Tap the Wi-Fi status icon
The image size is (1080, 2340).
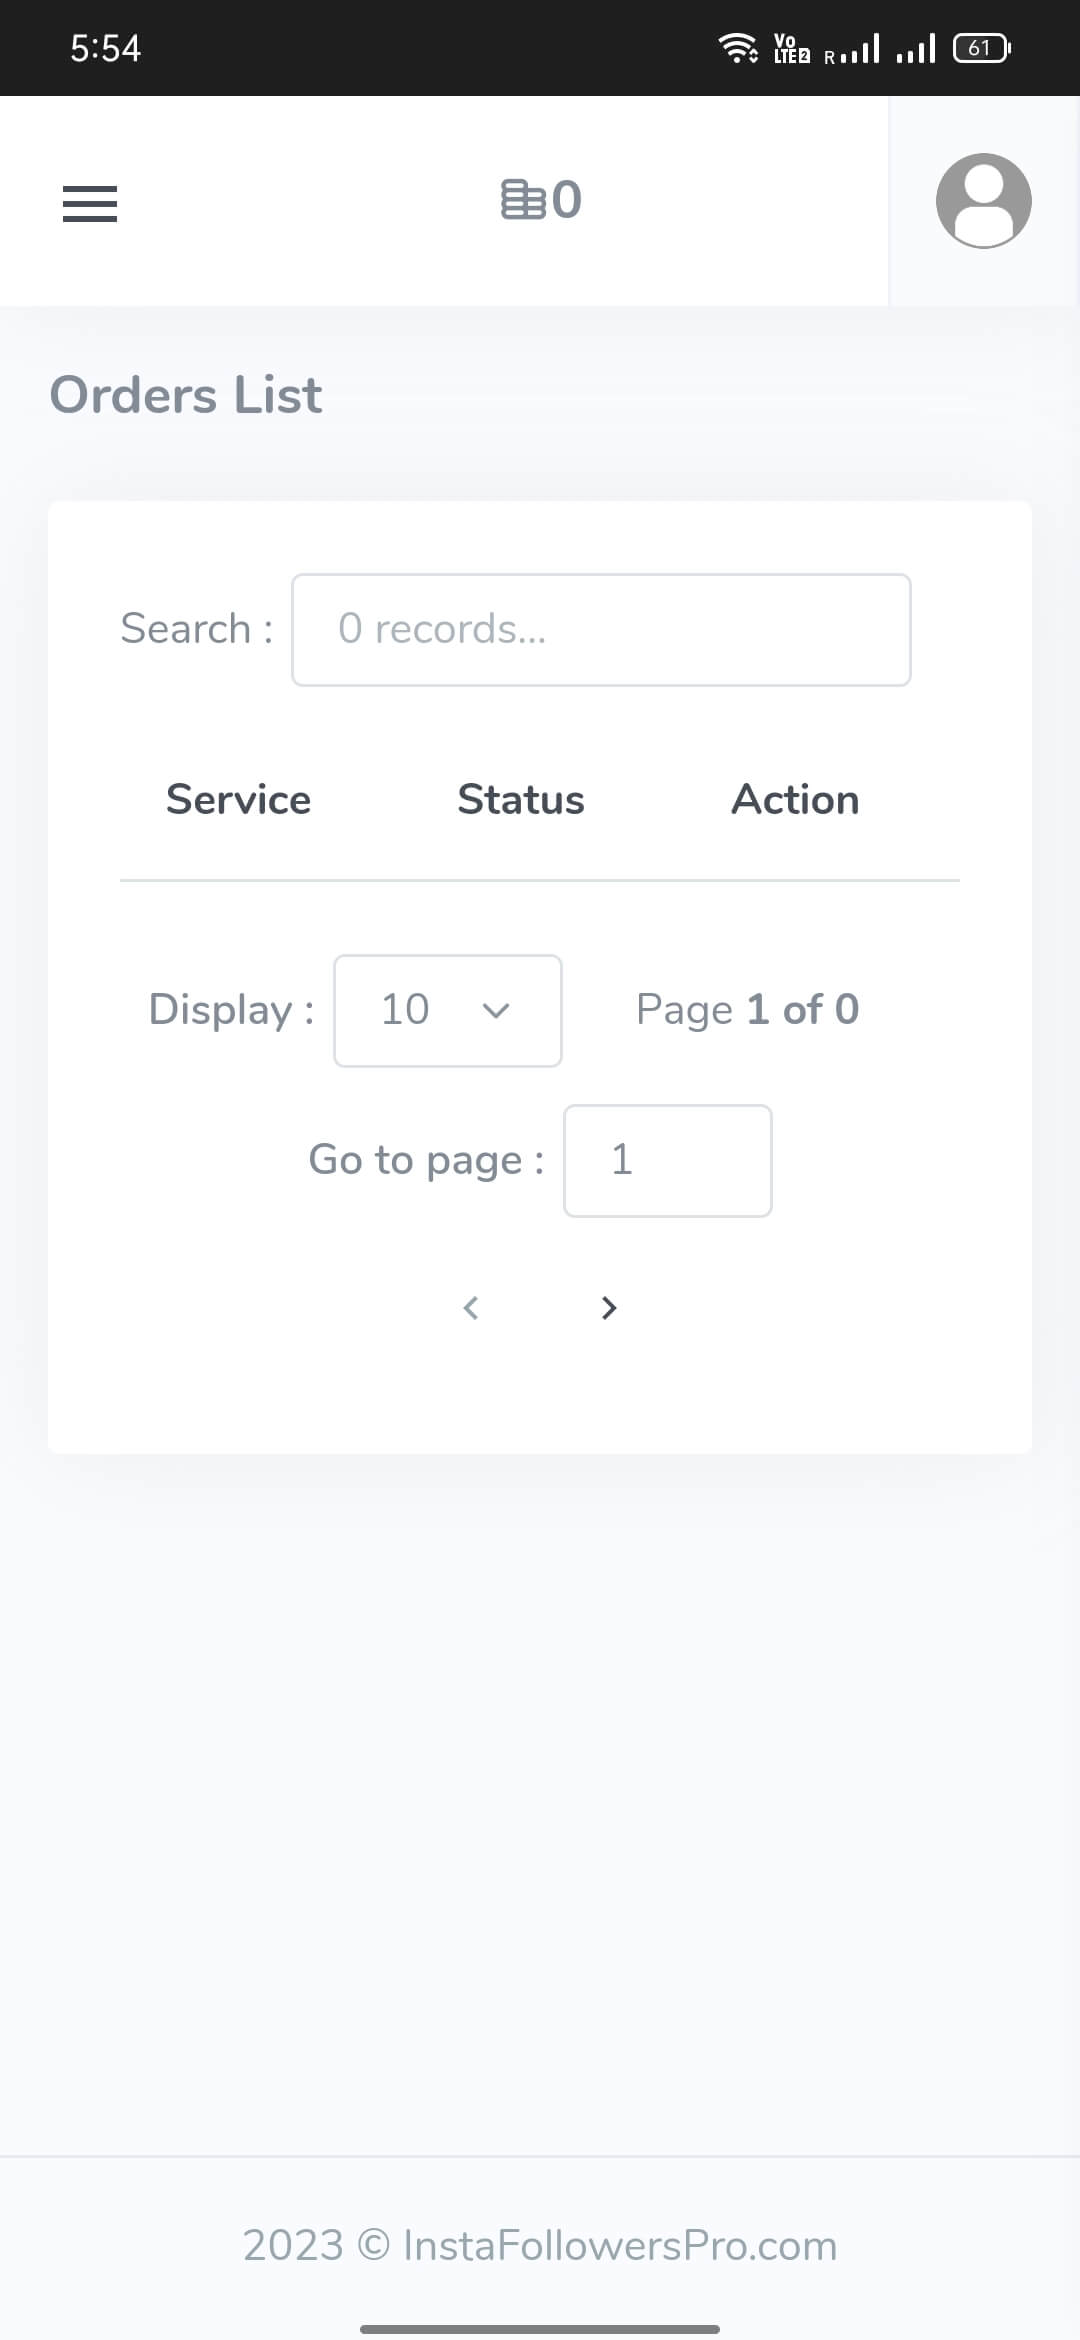(738, 47)
